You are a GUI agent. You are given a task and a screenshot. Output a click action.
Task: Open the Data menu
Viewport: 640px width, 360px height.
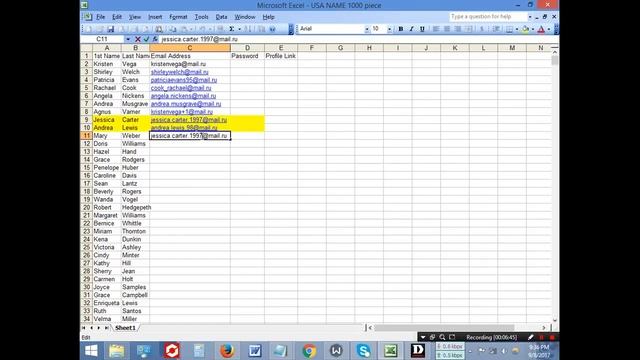point(221,17)
